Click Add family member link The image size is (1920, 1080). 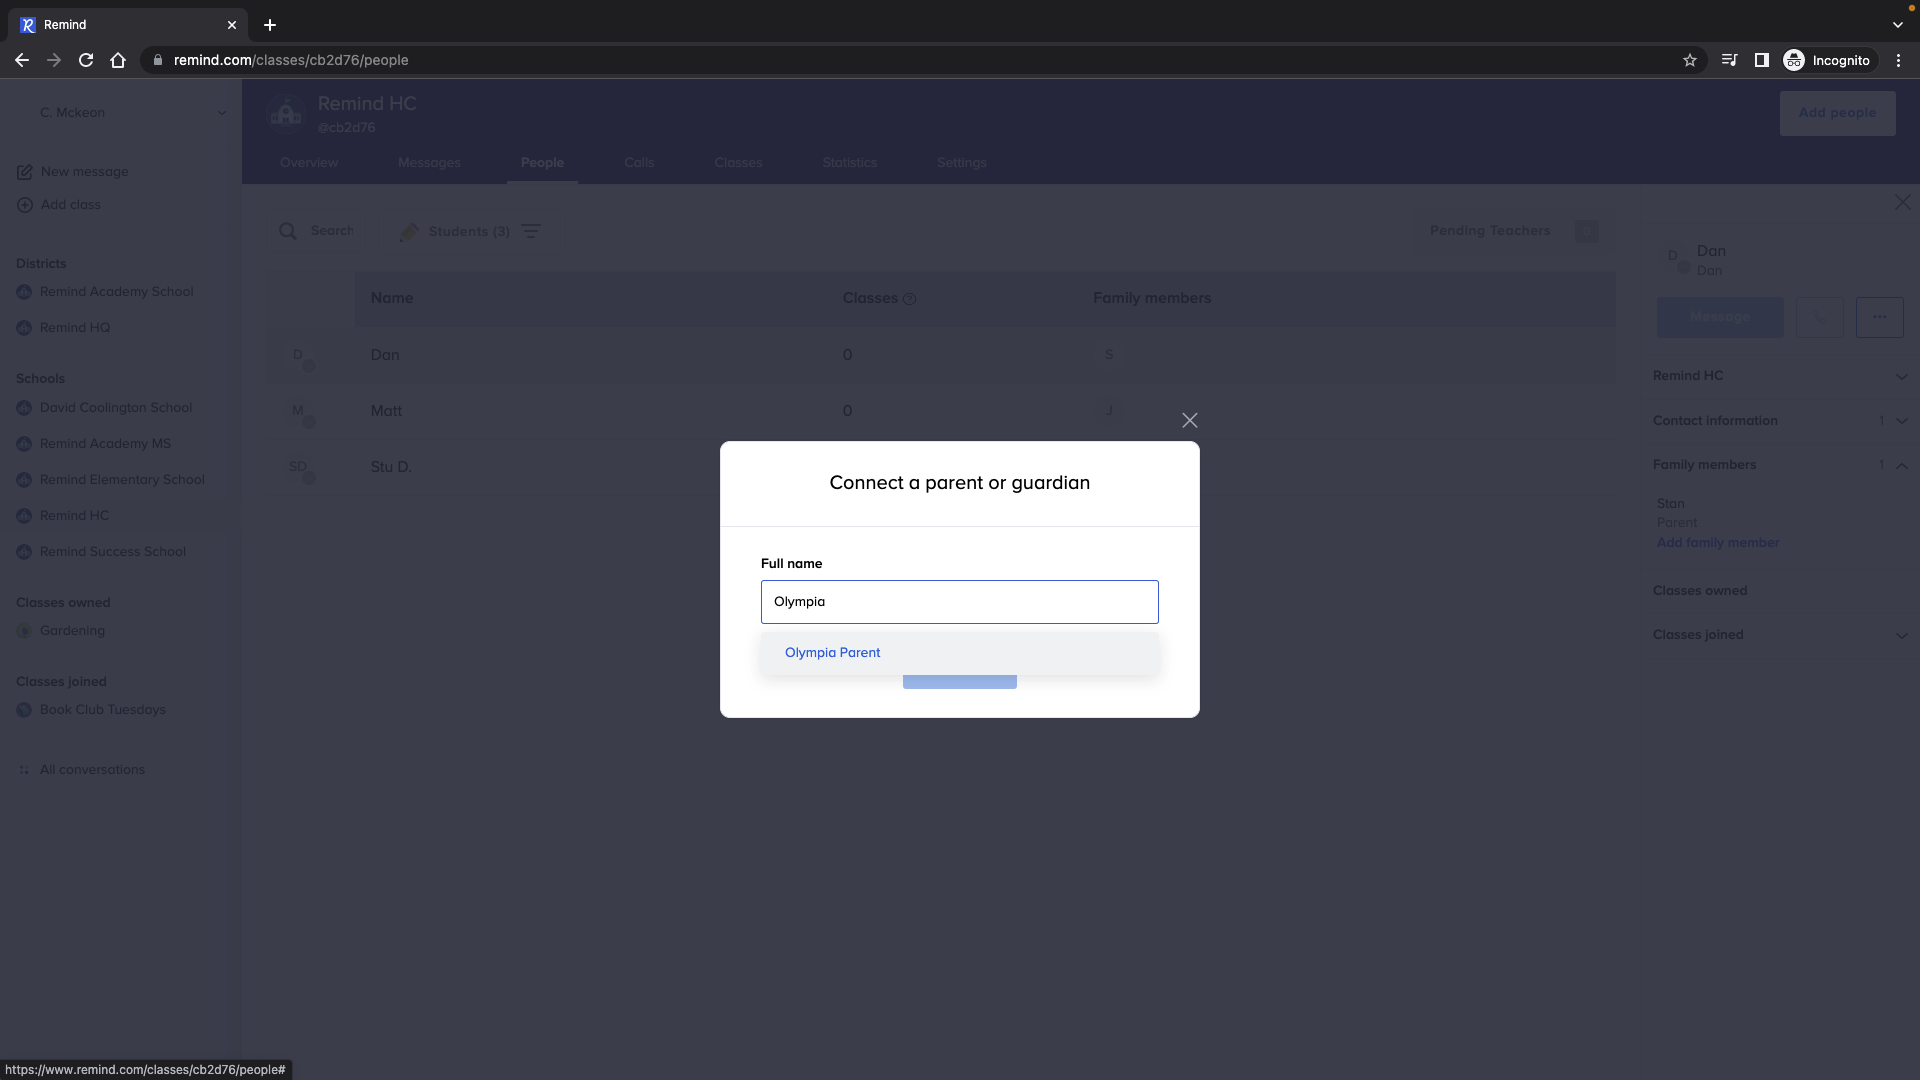click(x=1717, y=542)
